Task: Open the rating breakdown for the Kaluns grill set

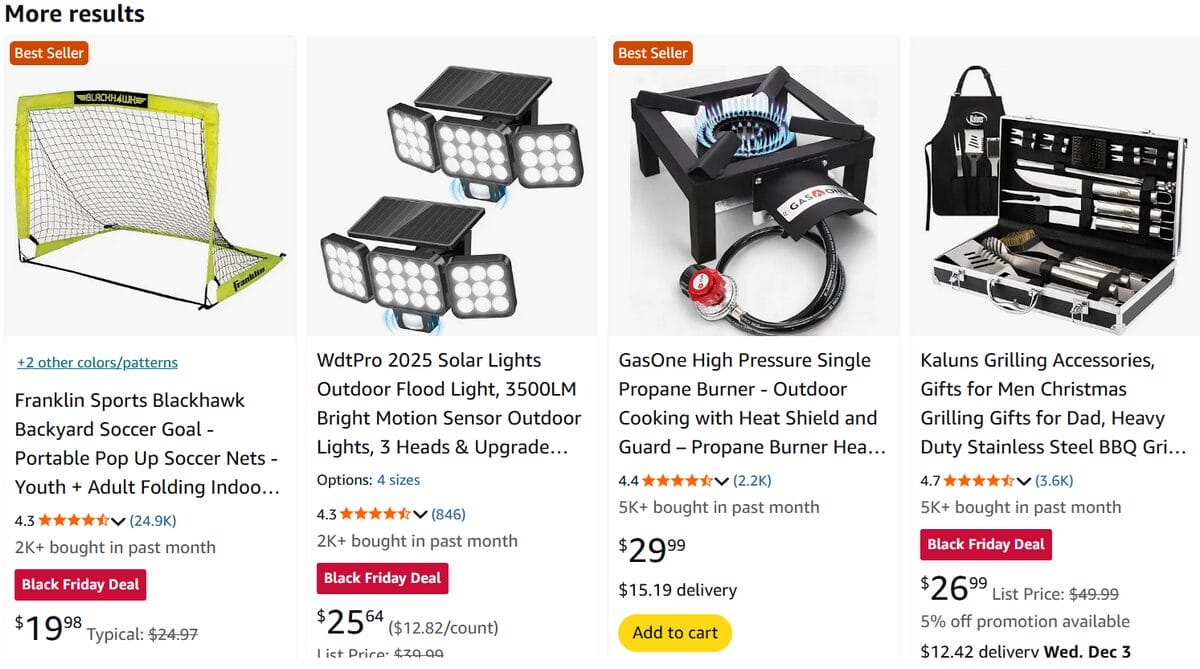Action: tap(1022, 480)
